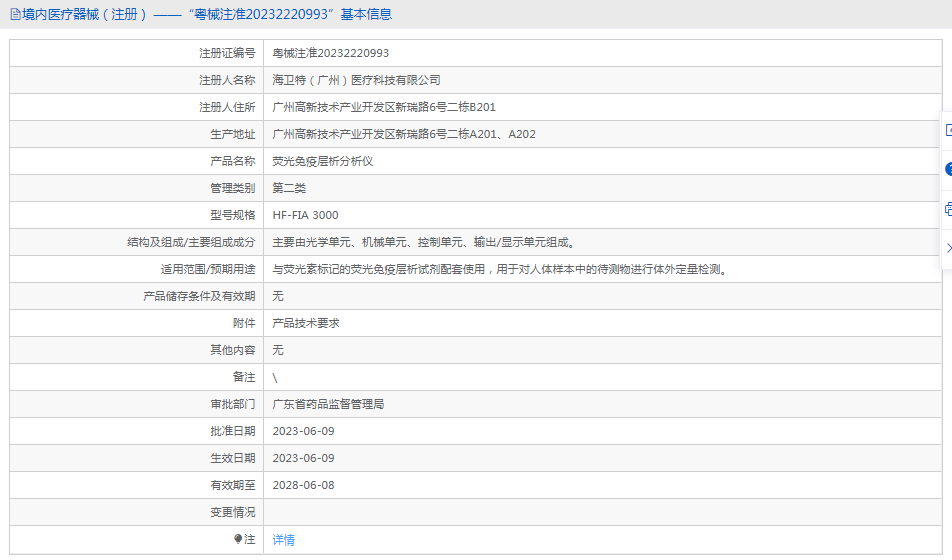Click the registrant address ending in 二栋B201
The height and width of the screenshot is (560, 952).
384,107
